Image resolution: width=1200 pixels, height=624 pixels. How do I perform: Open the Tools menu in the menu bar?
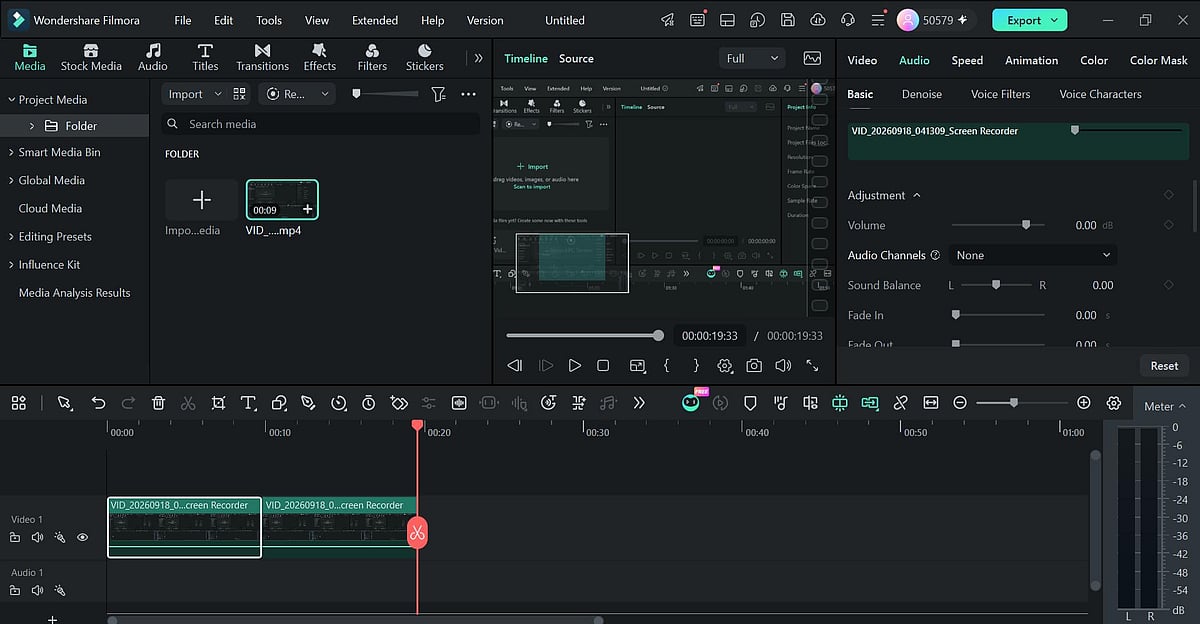(269, 20)
